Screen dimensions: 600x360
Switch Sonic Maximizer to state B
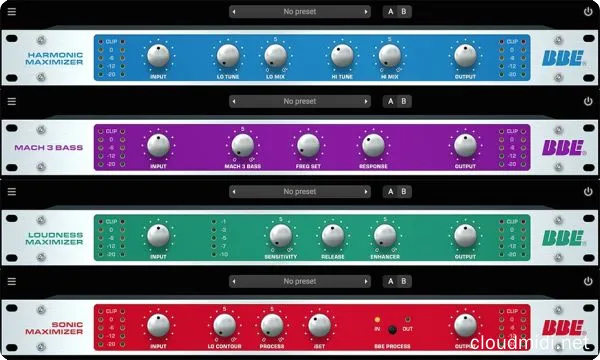[x=404, y=281]
